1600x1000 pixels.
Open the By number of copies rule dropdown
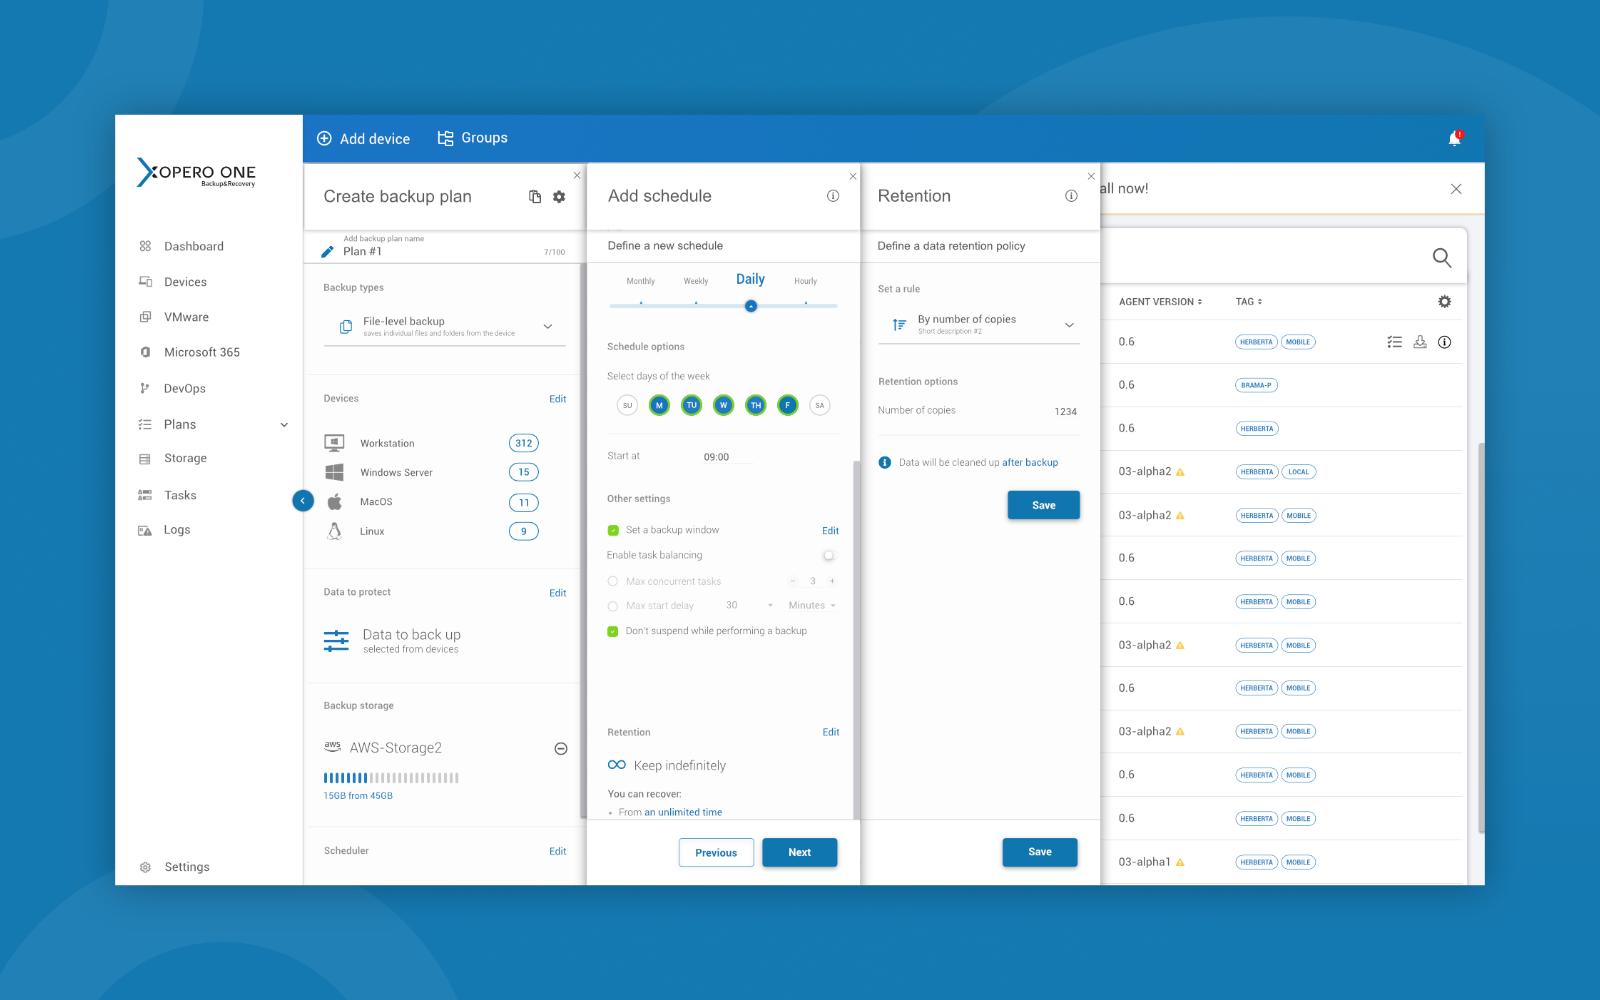click(1068, 325)
